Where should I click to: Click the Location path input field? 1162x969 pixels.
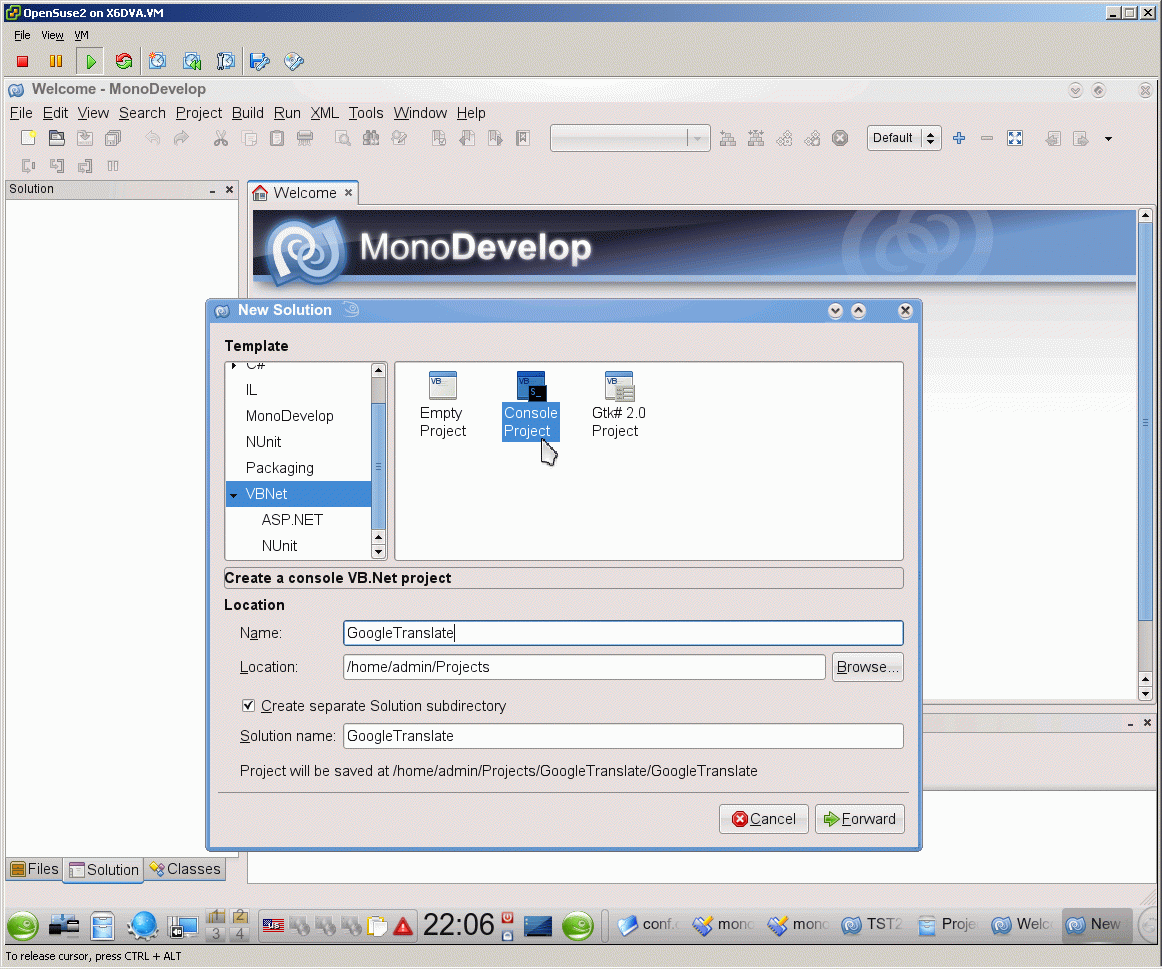pos(584,667)
